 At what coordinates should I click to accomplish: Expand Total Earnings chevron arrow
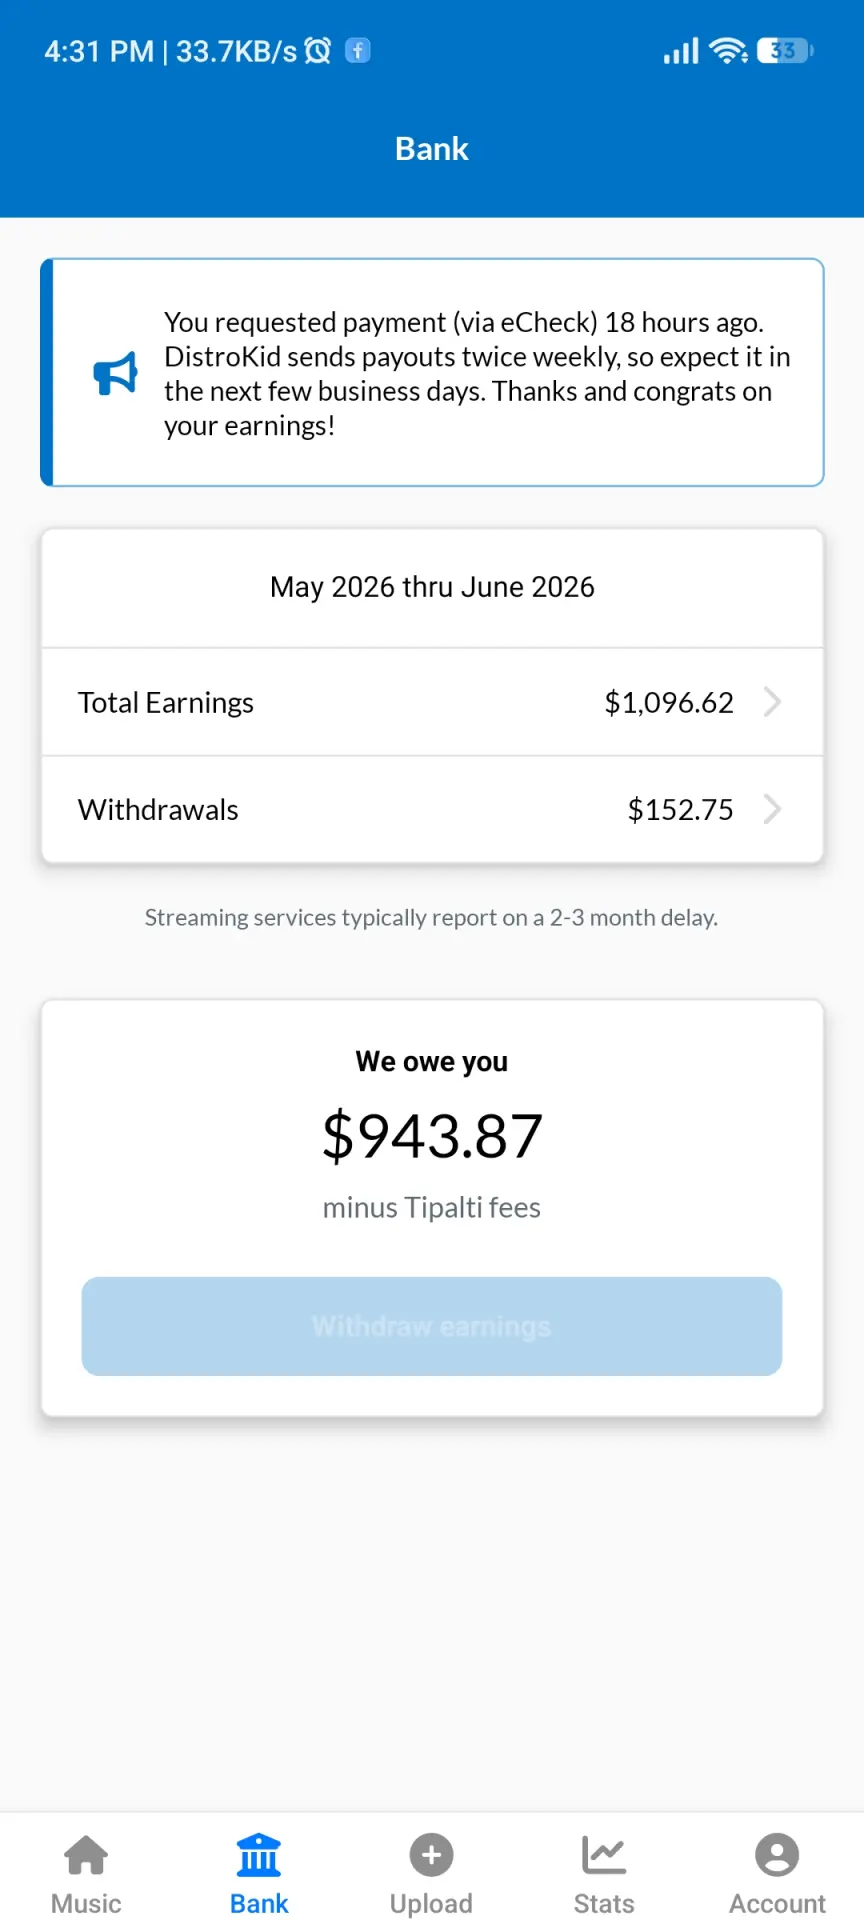(x=772, y=702)
